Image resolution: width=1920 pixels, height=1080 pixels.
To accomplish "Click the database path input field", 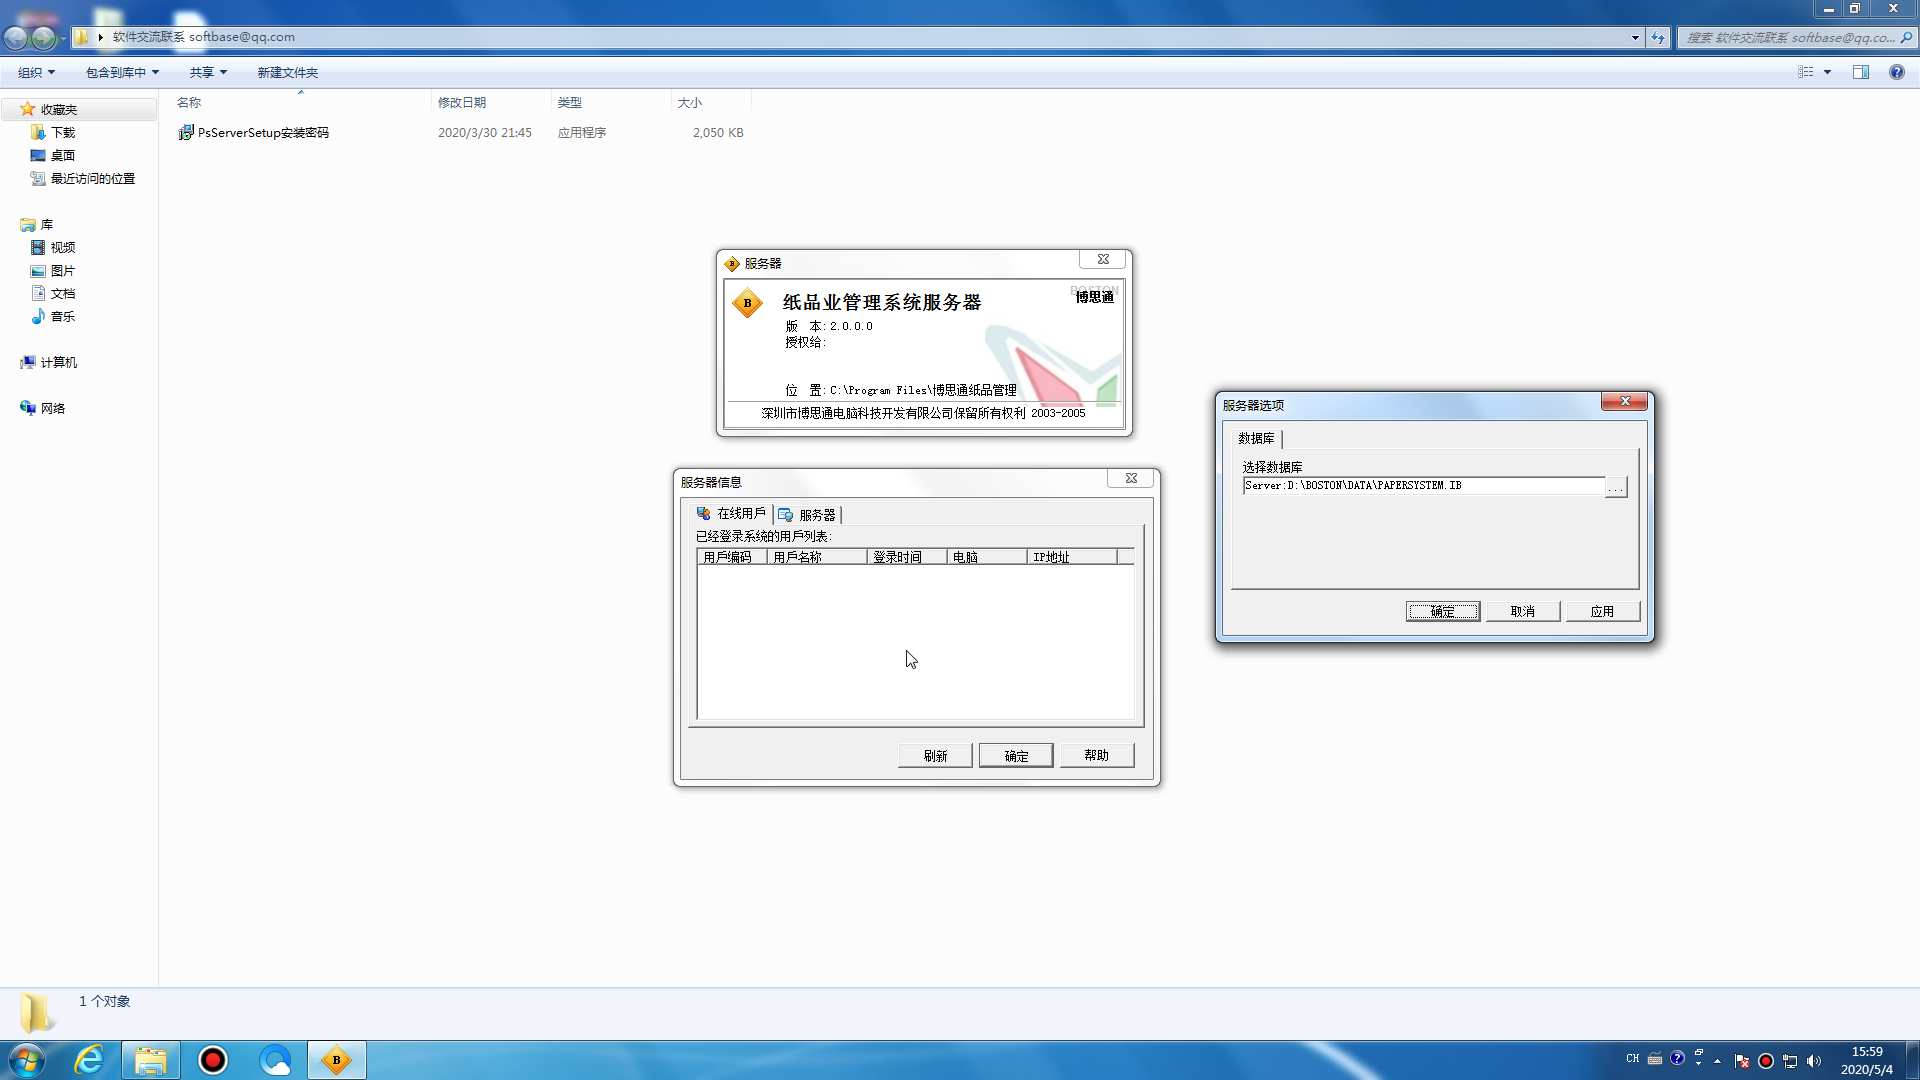I will 1422,486.
